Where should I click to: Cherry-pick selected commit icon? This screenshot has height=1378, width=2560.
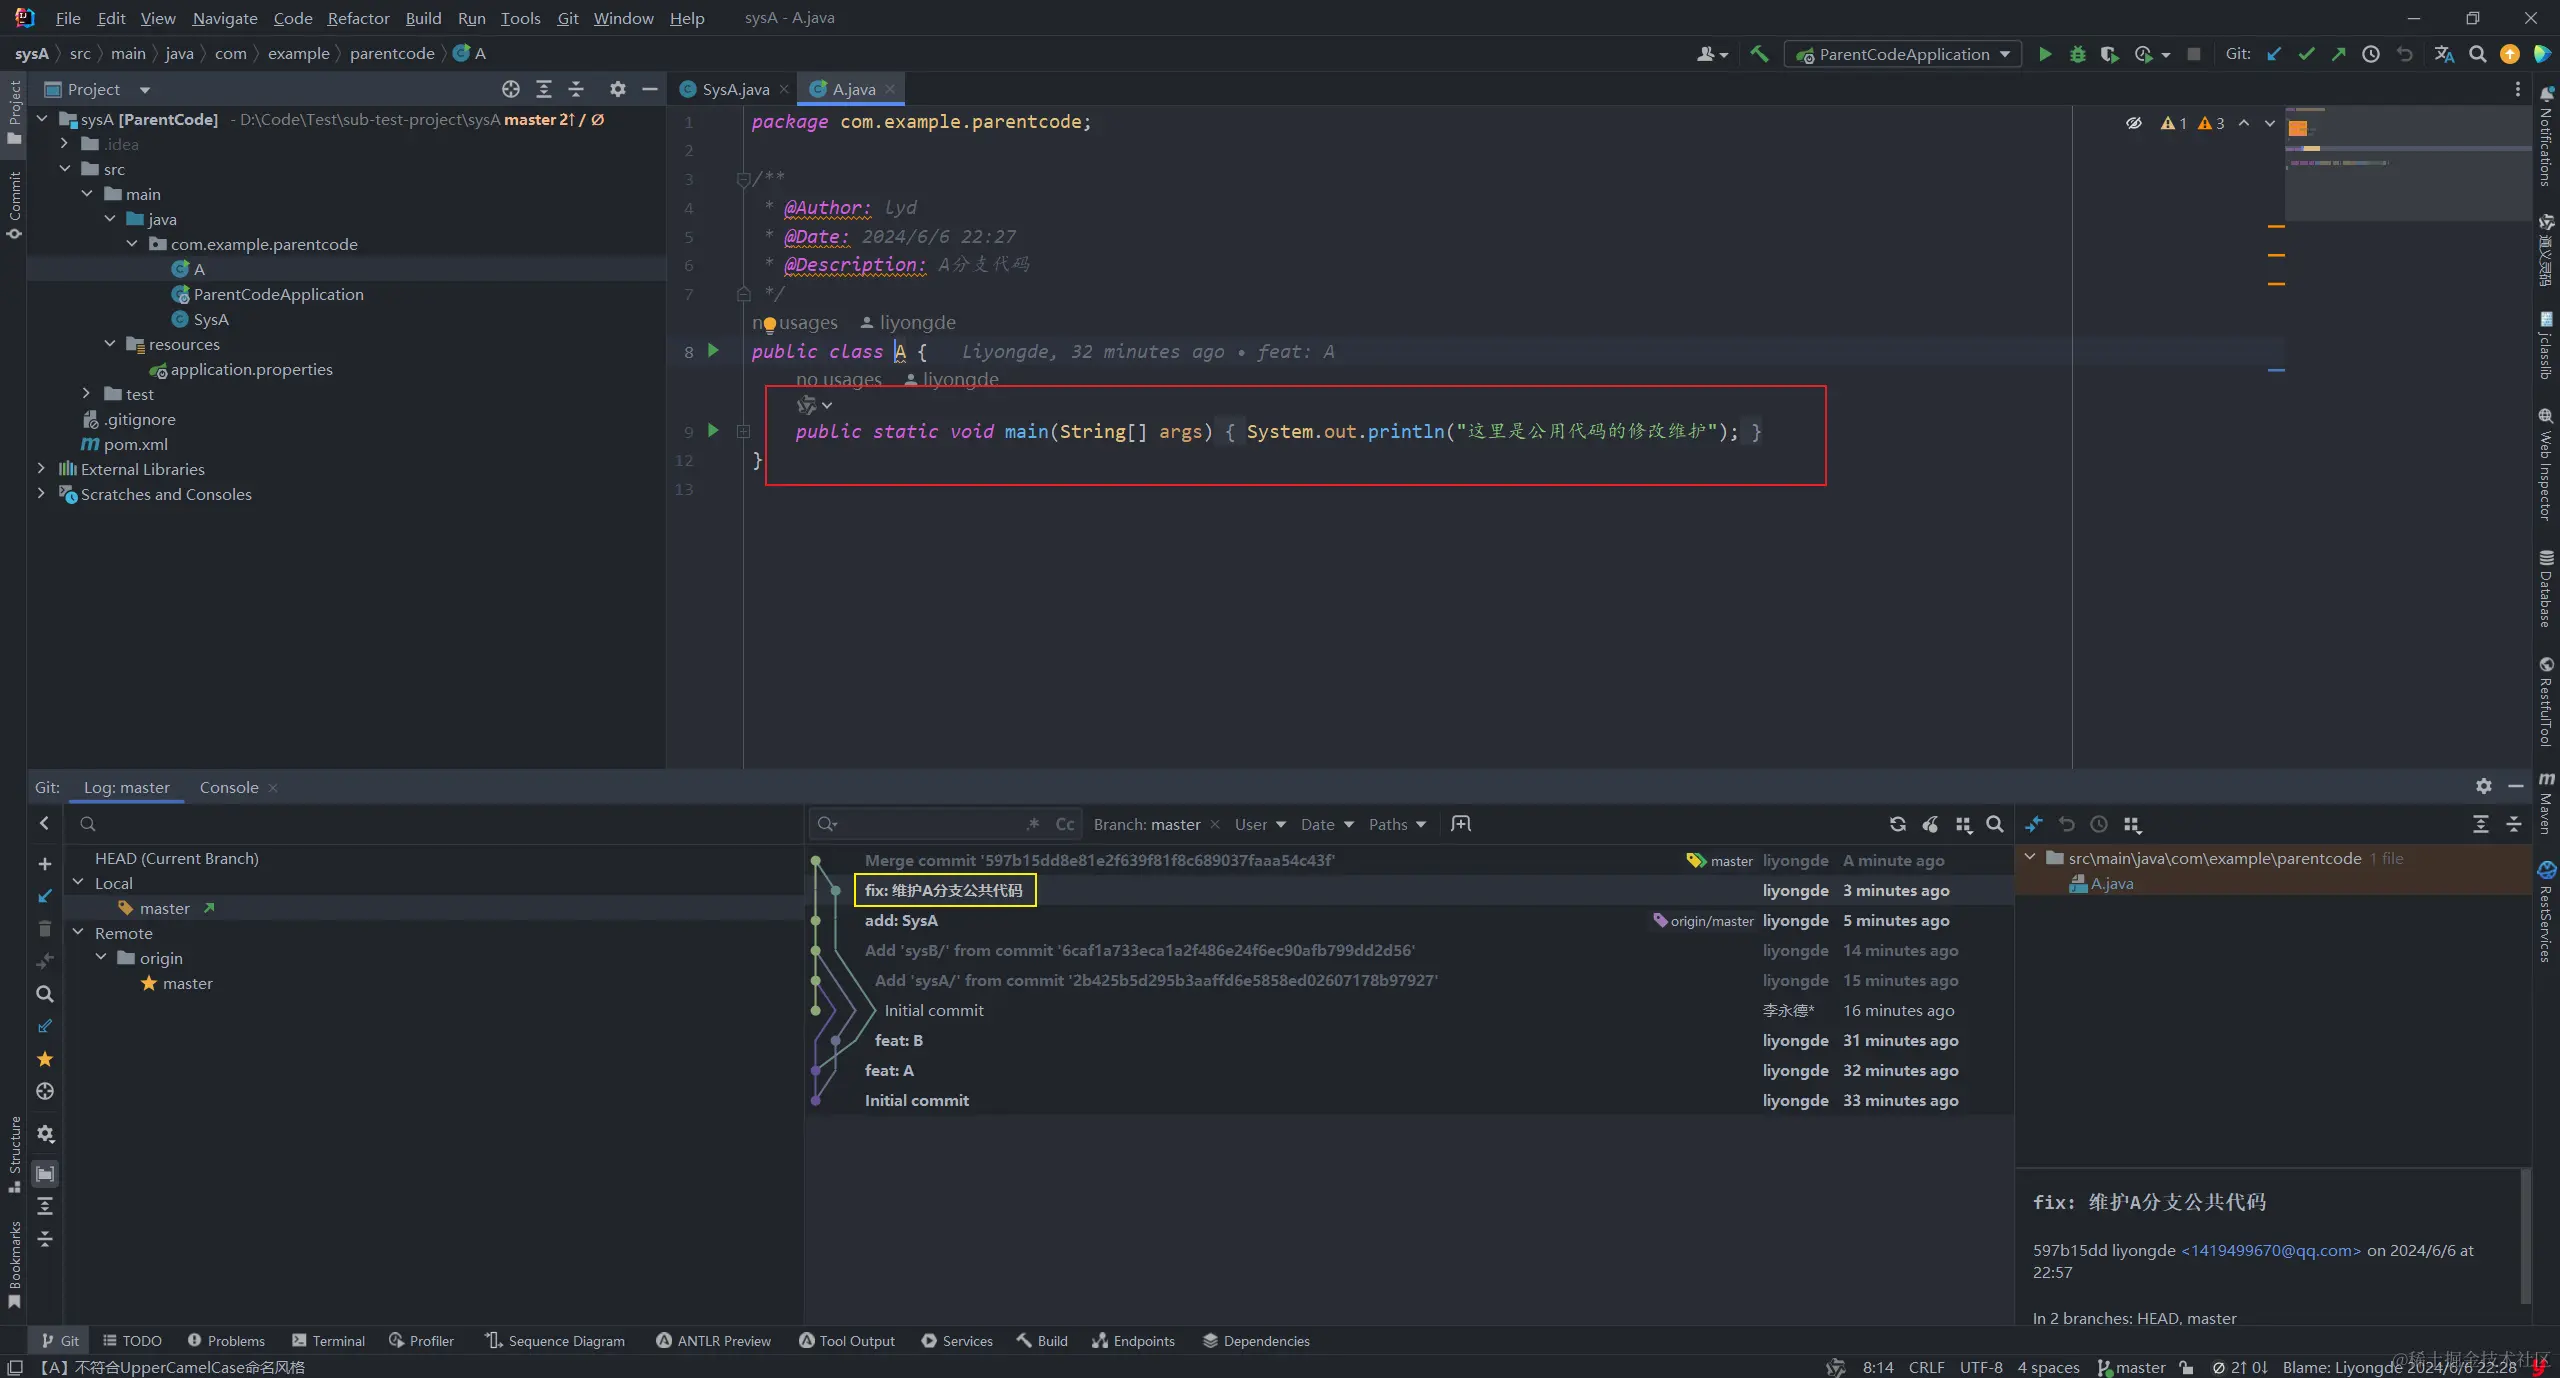point(1930,824)
